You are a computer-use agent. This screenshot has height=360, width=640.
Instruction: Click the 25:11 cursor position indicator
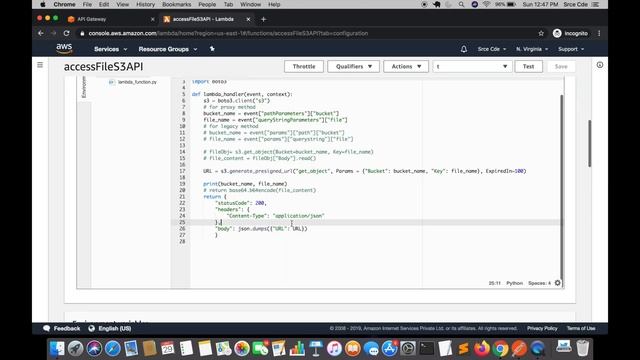point(494,283)
